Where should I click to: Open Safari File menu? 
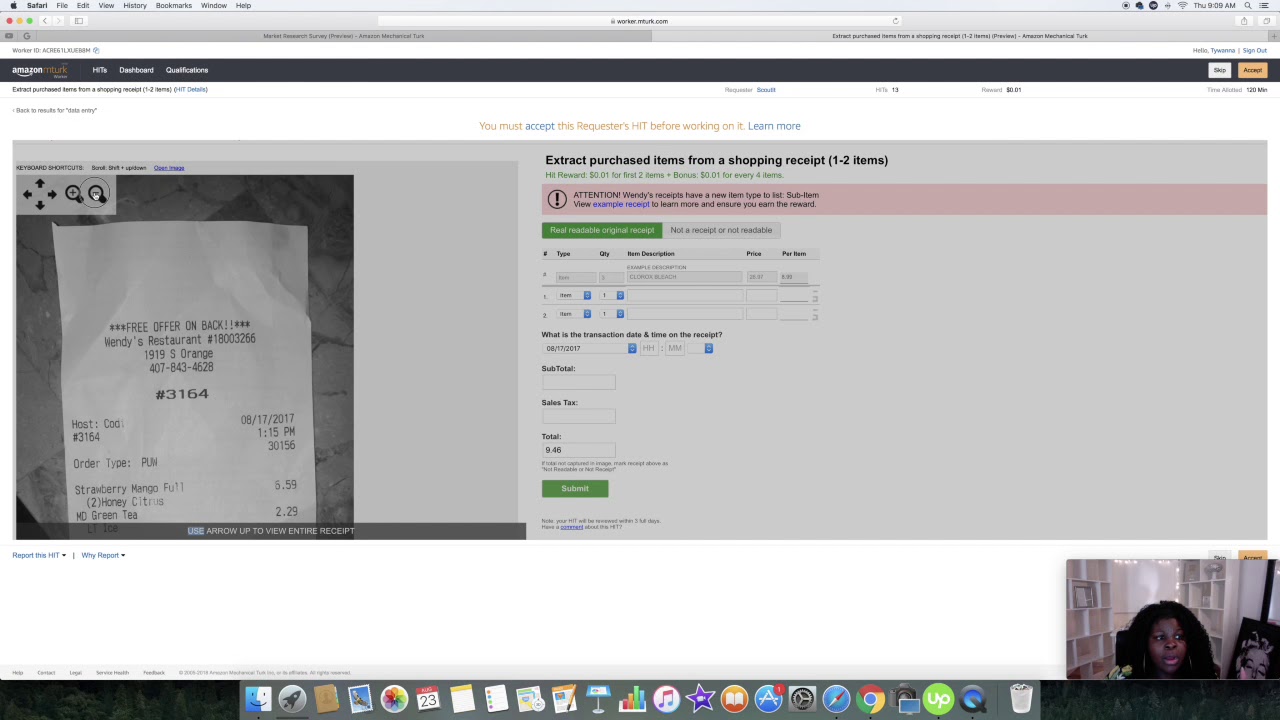[62, 5]
